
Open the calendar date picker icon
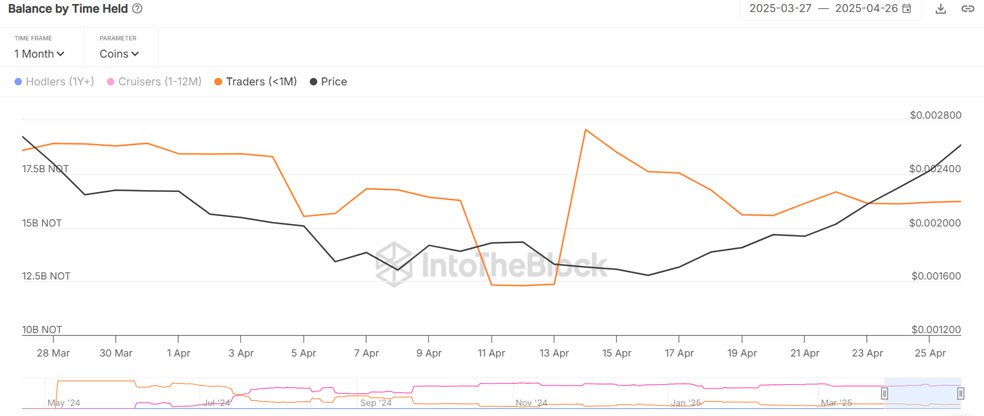tap(907, 9)
